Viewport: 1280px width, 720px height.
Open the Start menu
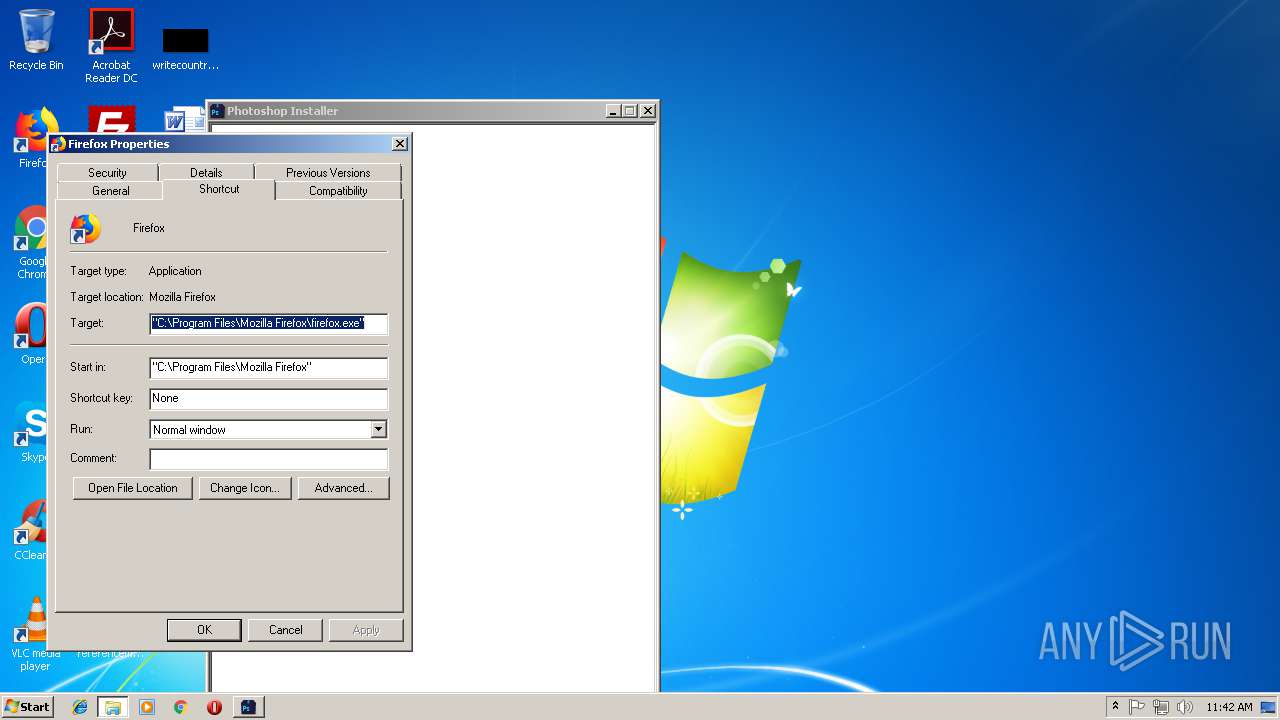pos(28,707)
